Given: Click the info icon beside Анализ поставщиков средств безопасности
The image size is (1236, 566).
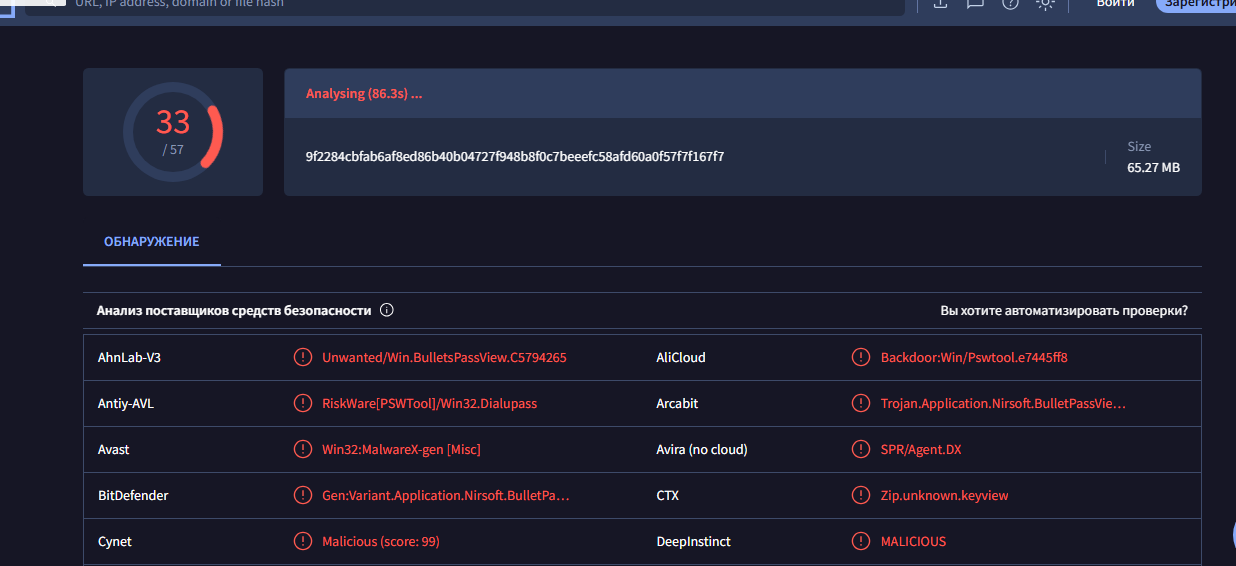Looking at the screenshot, I should [387, 310].
